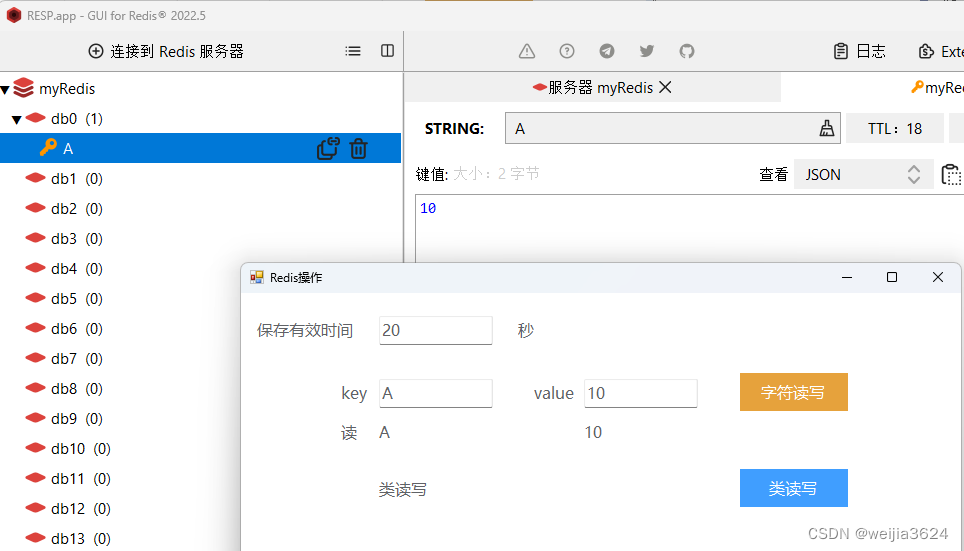Focus the 保存有效时间 seconds field
Image resolution: width=964 pixels, height=551 pixels.
[x=436, y=330]
